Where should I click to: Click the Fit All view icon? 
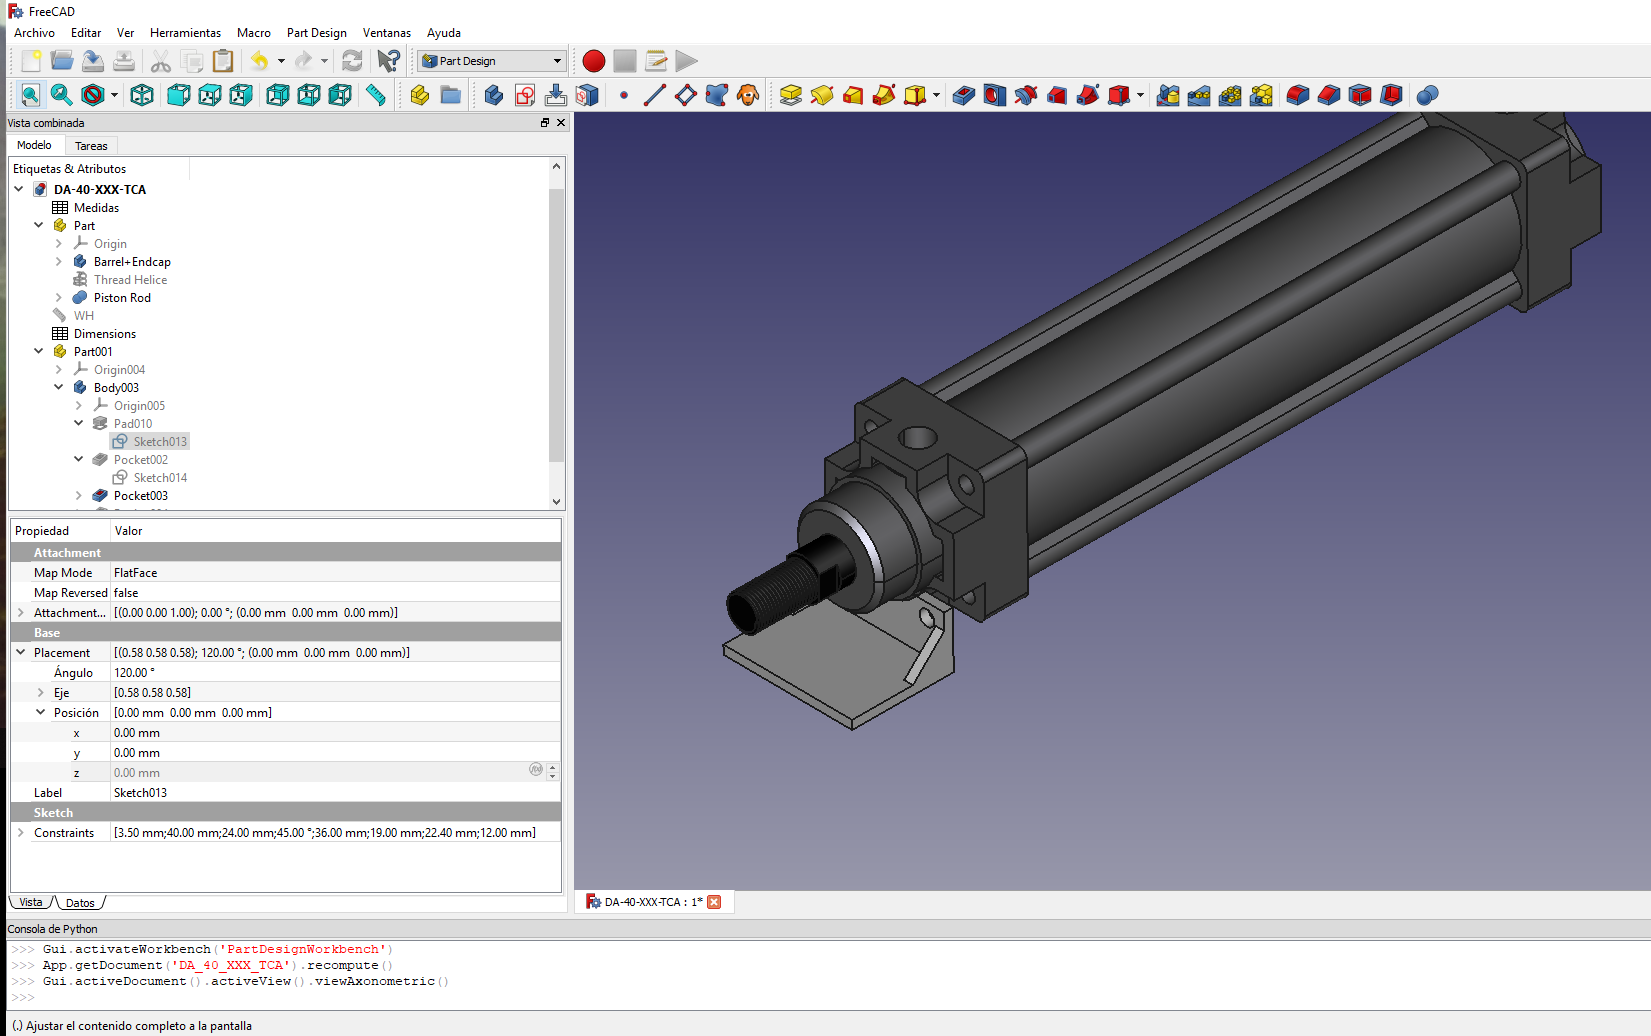pos(31,95)
